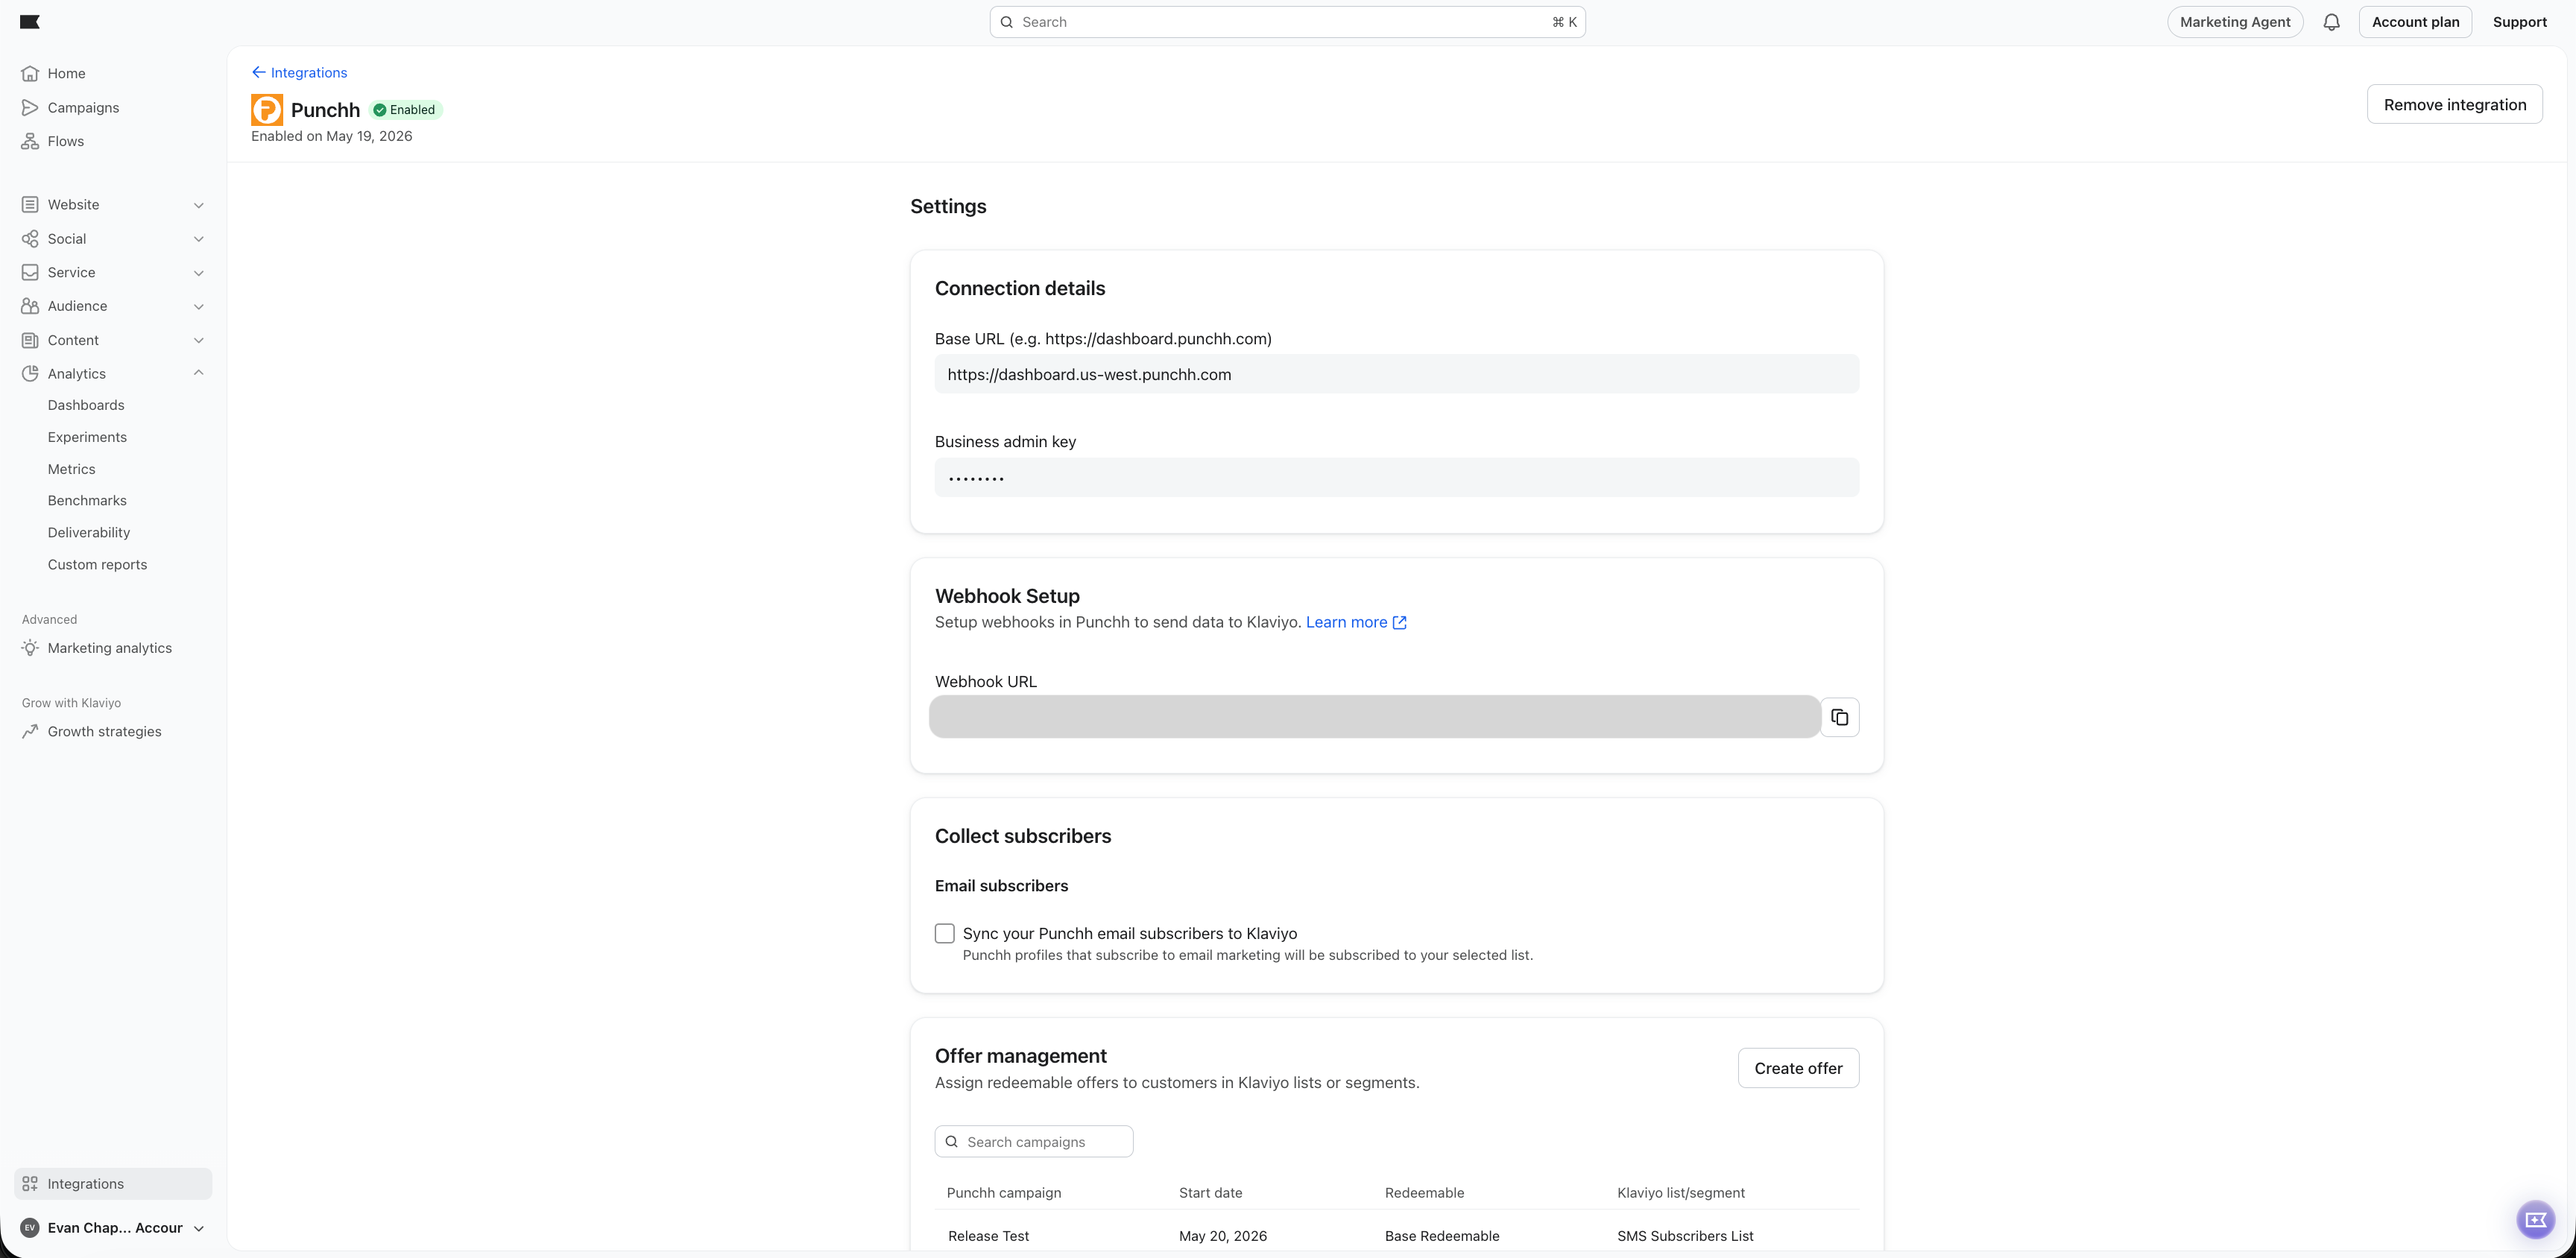Open the Evan Chap account dropdown
Viewport: 2576px width, 1258px height.
pos(113,1228)
